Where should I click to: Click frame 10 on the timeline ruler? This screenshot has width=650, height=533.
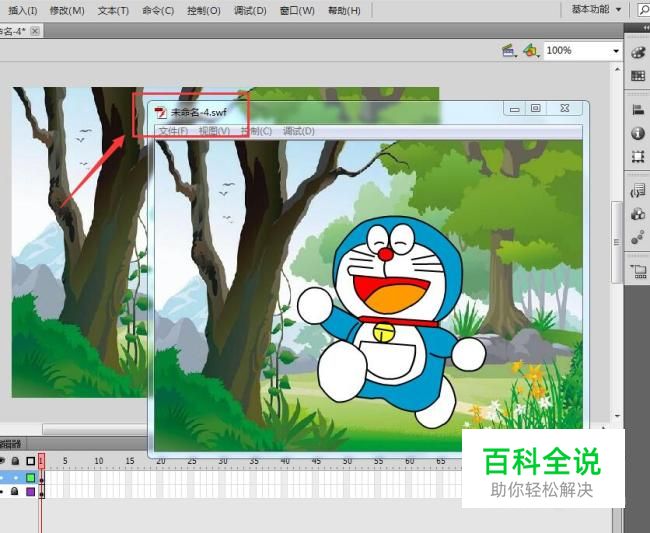(99, 460)
